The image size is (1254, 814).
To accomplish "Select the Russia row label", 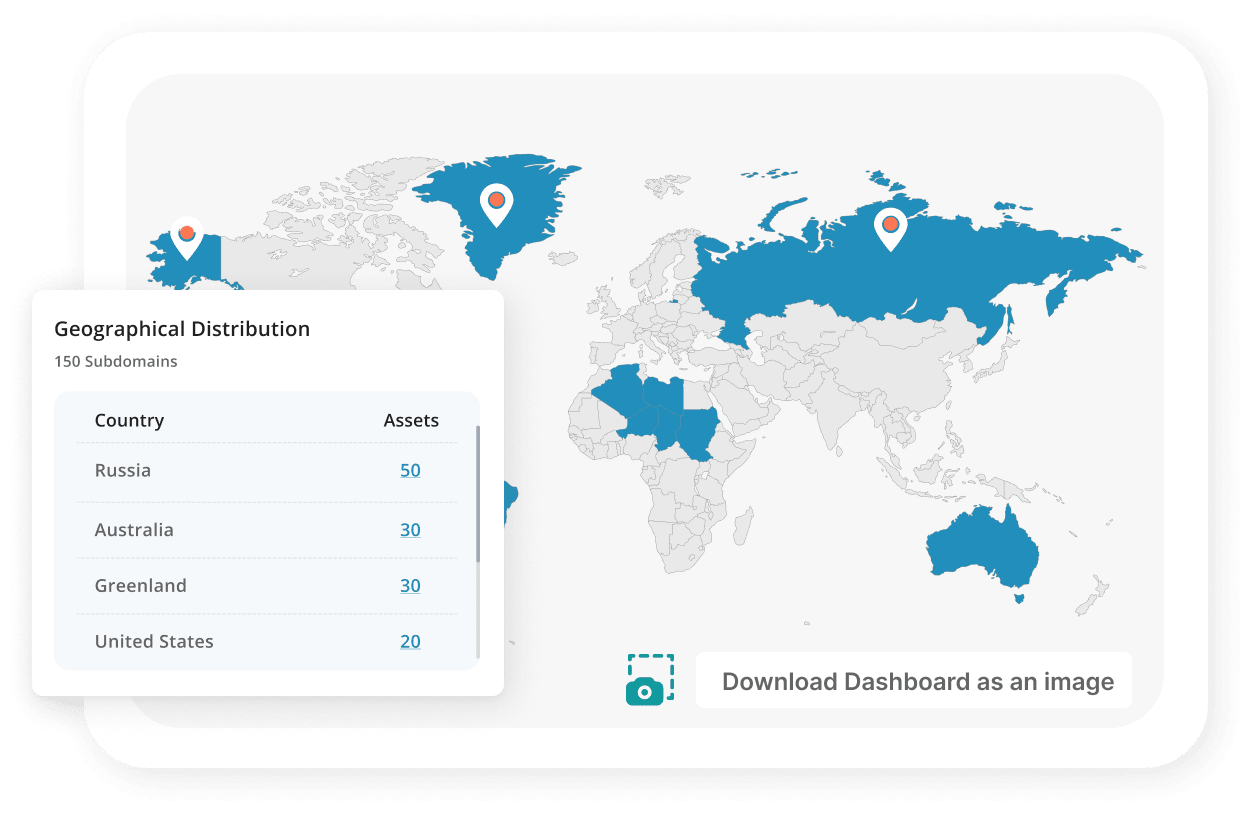I will coord(123,470).
